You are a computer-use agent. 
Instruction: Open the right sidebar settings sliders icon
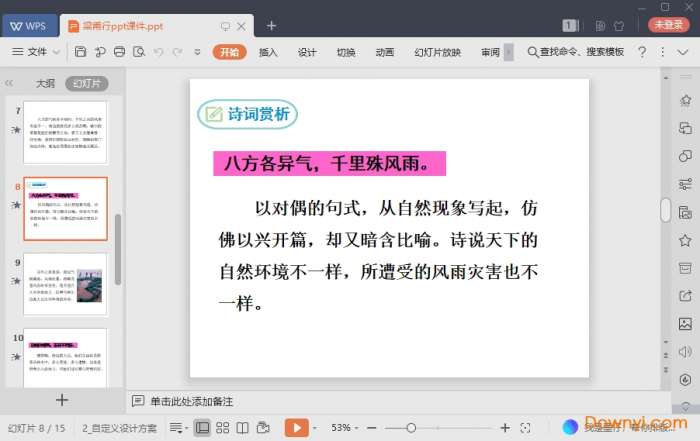685,184
